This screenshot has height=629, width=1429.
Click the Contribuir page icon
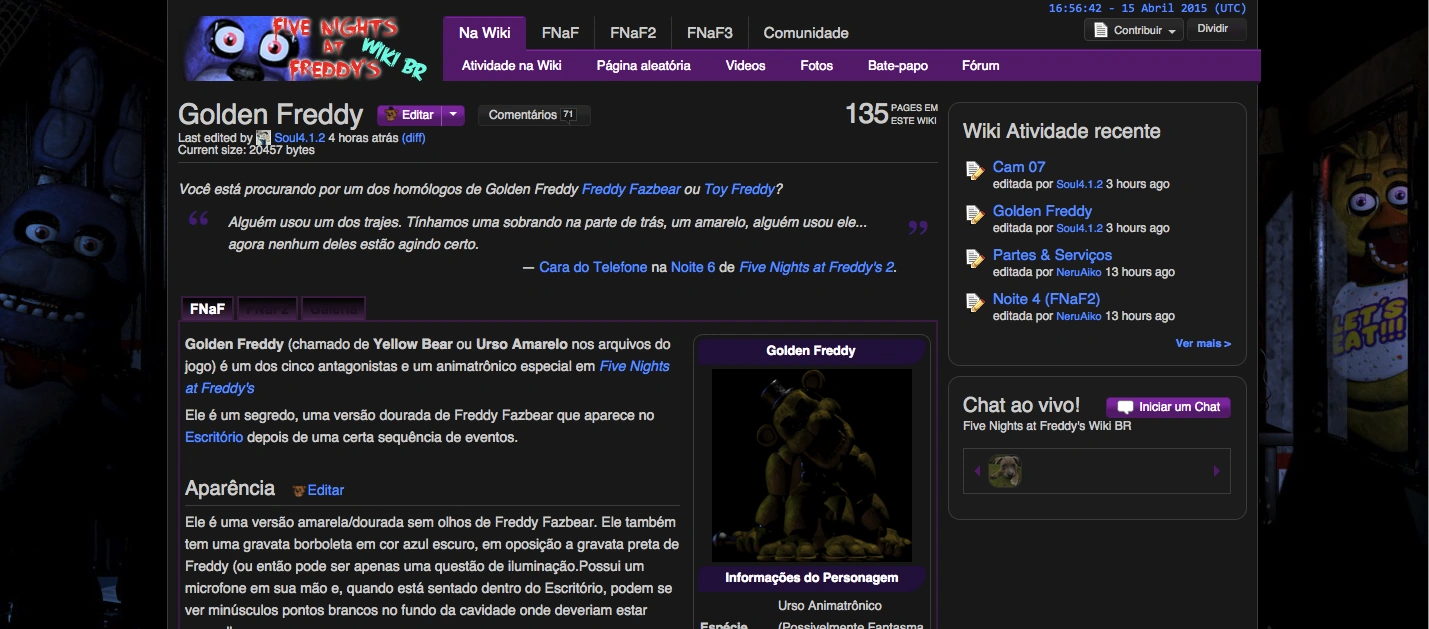(x=1101, y=30)
